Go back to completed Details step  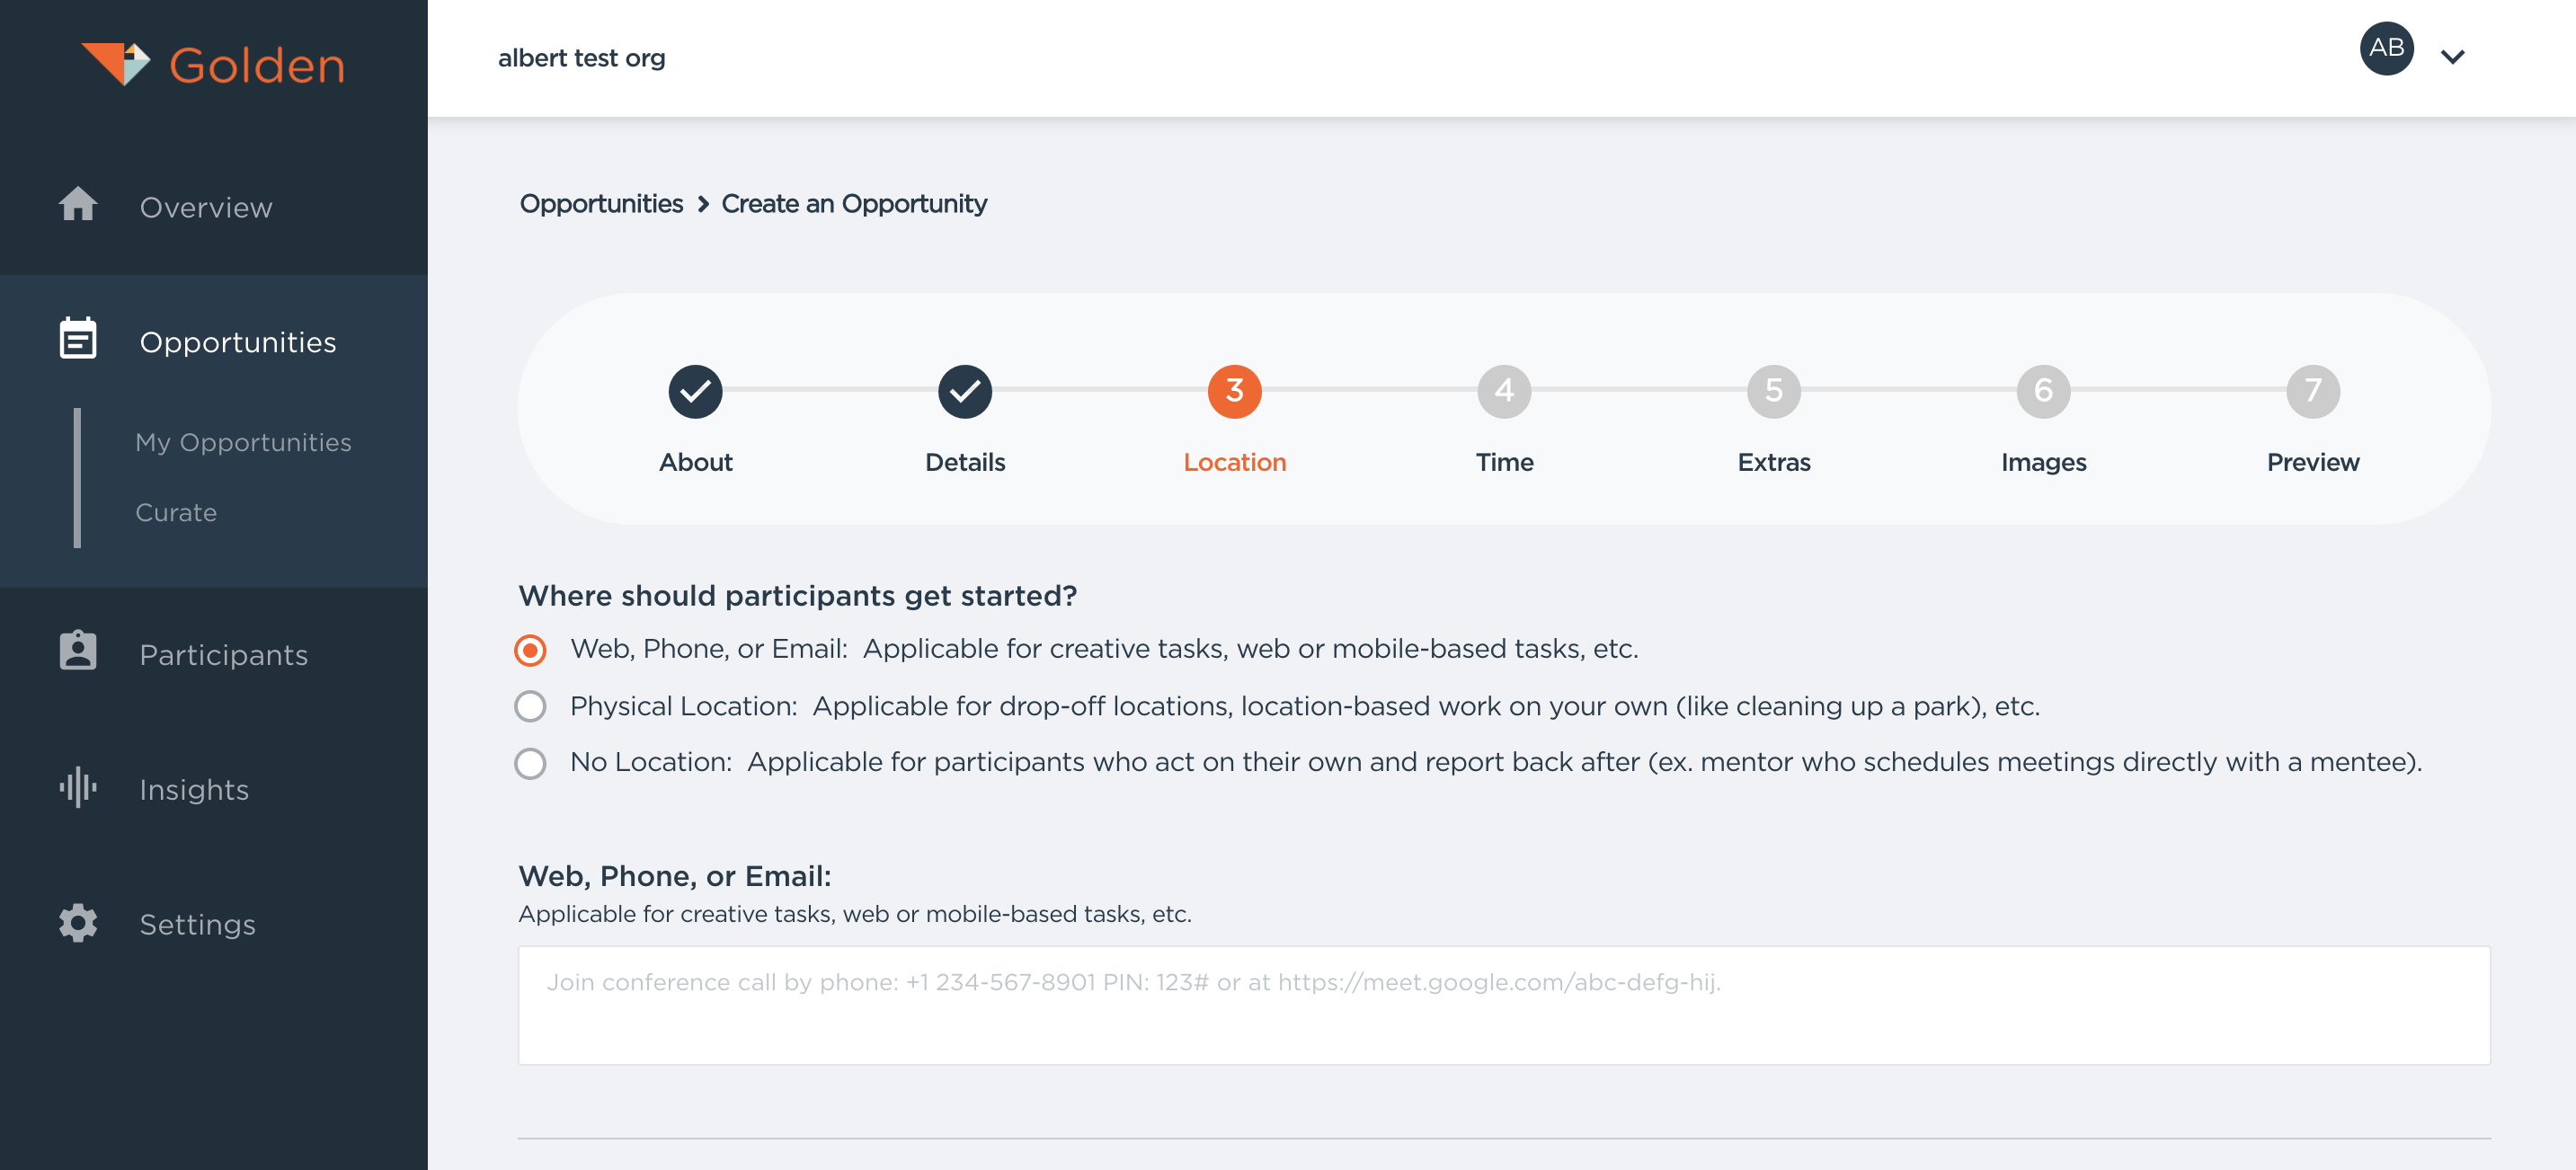click(x=964, y=391)
